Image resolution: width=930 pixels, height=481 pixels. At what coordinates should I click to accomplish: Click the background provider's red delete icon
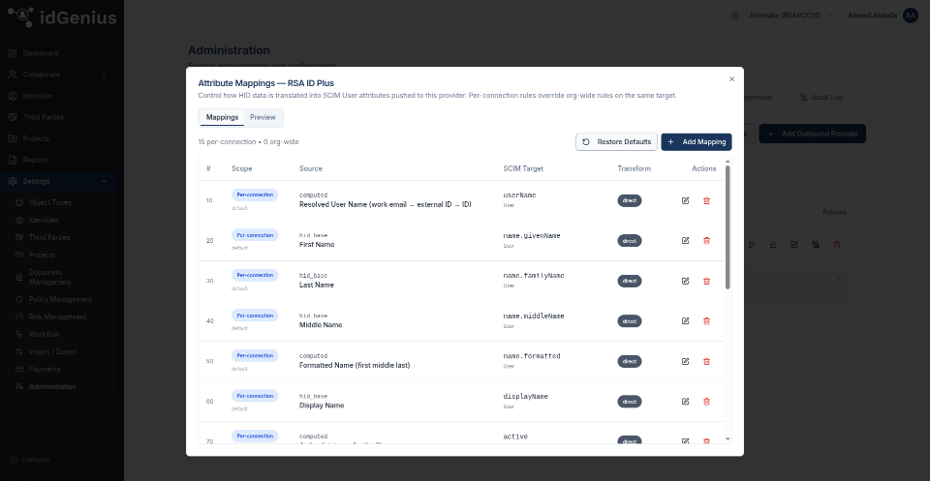click(x=837, y=244)
